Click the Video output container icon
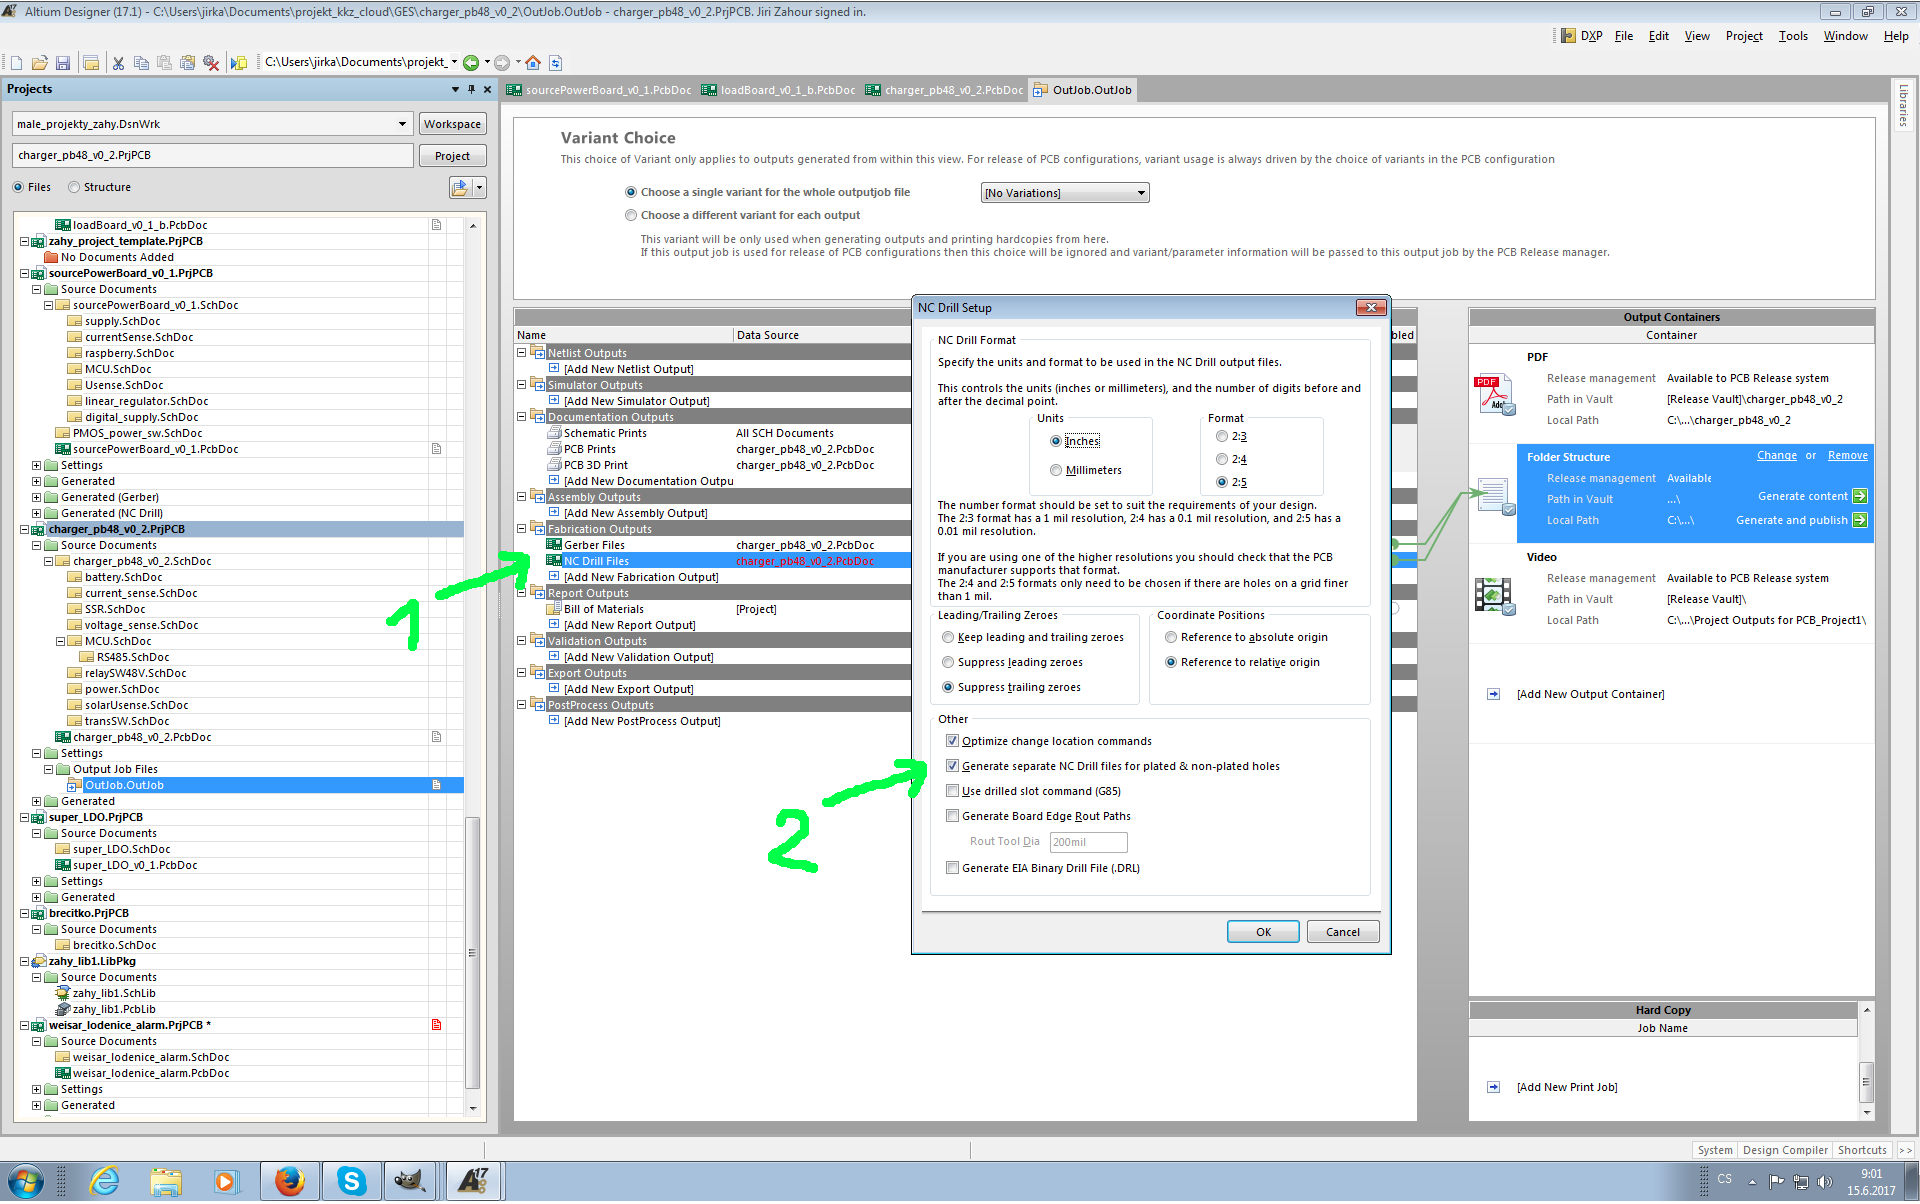Screen dimensions: 1920x1204 1494,596
